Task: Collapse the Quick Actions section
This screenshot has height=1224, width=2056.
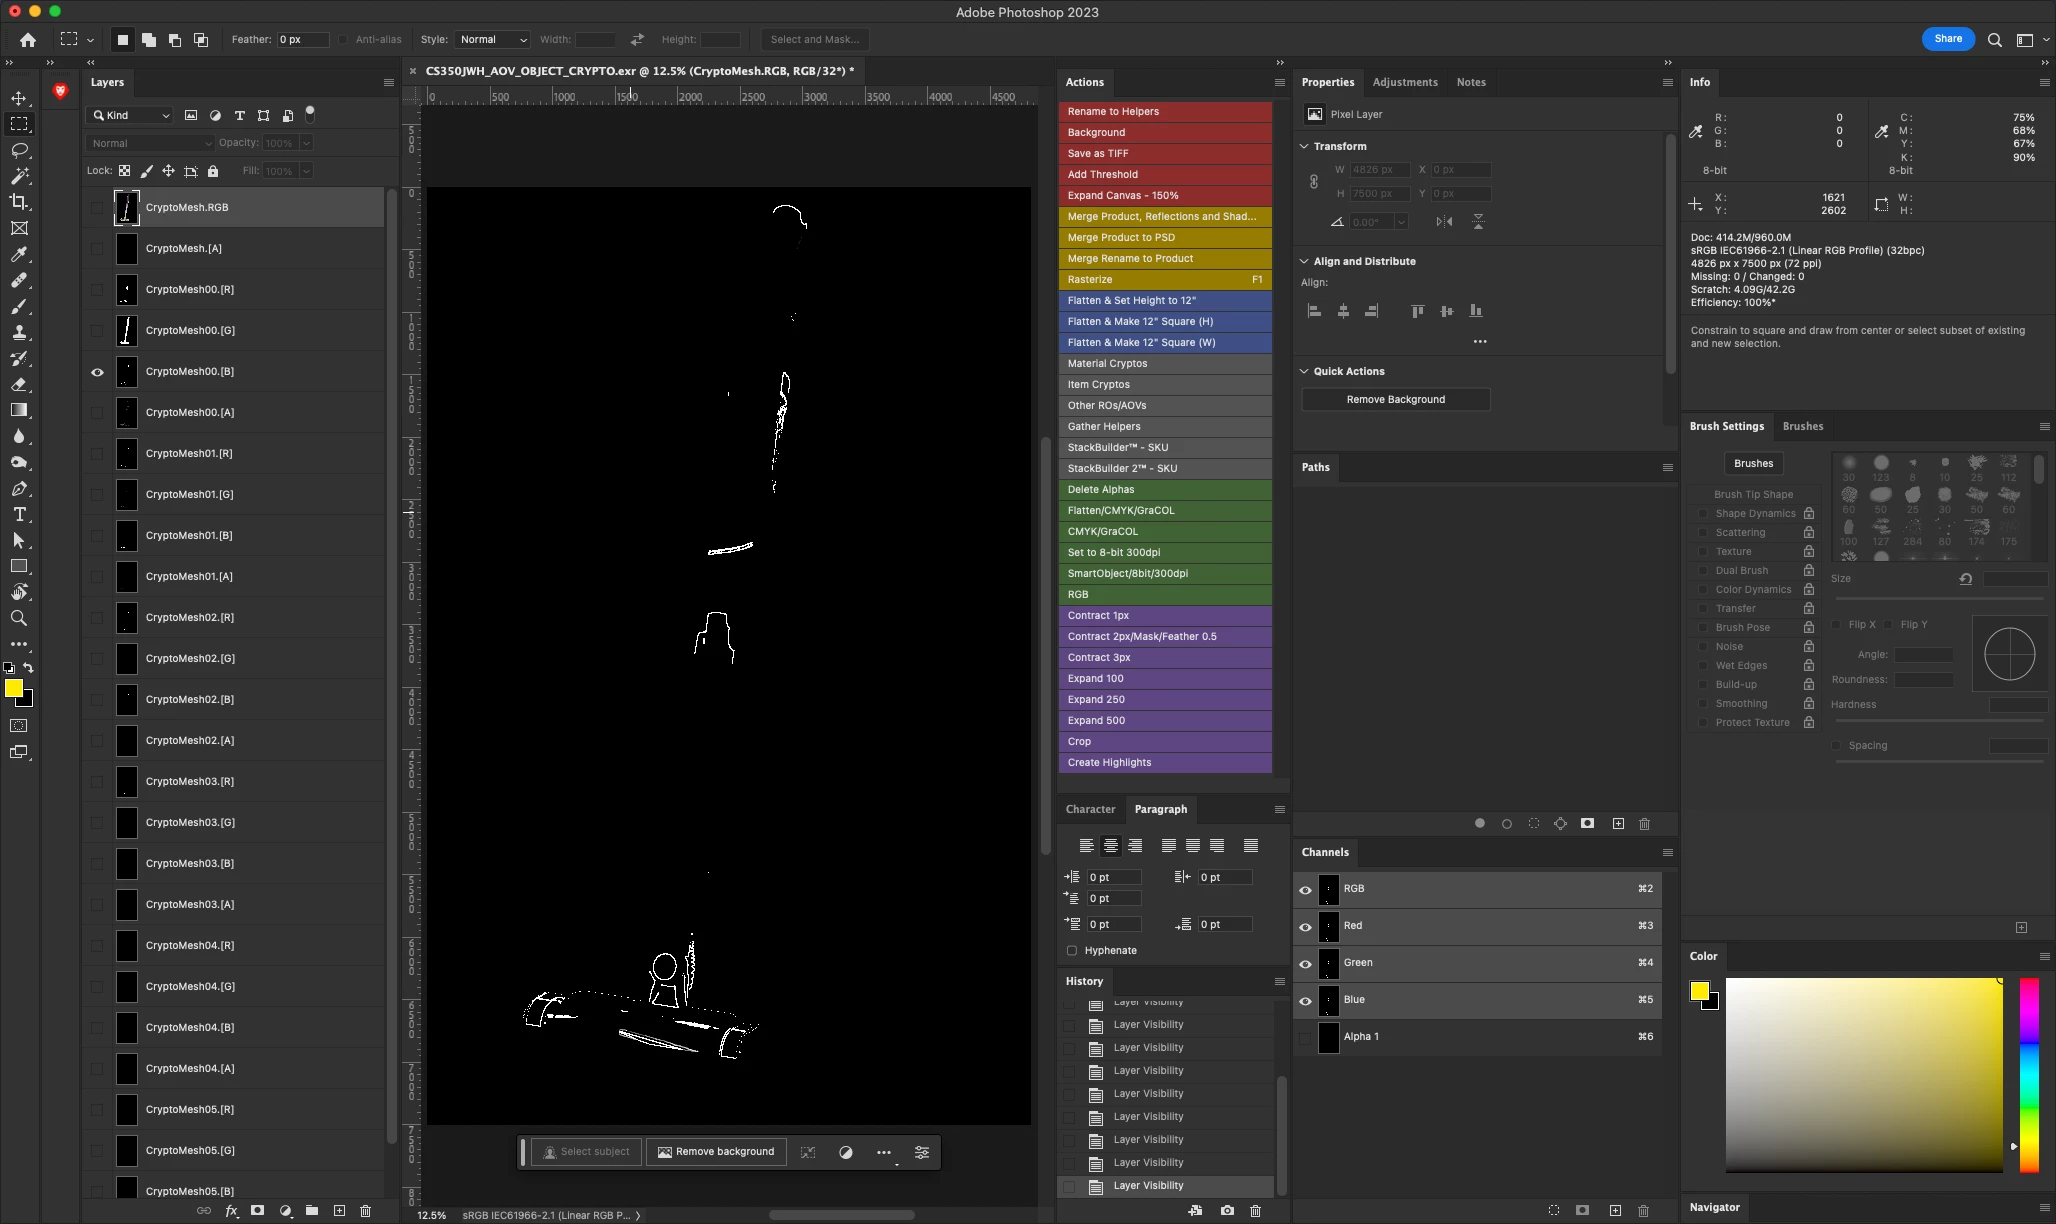Action: (1304, 371)
